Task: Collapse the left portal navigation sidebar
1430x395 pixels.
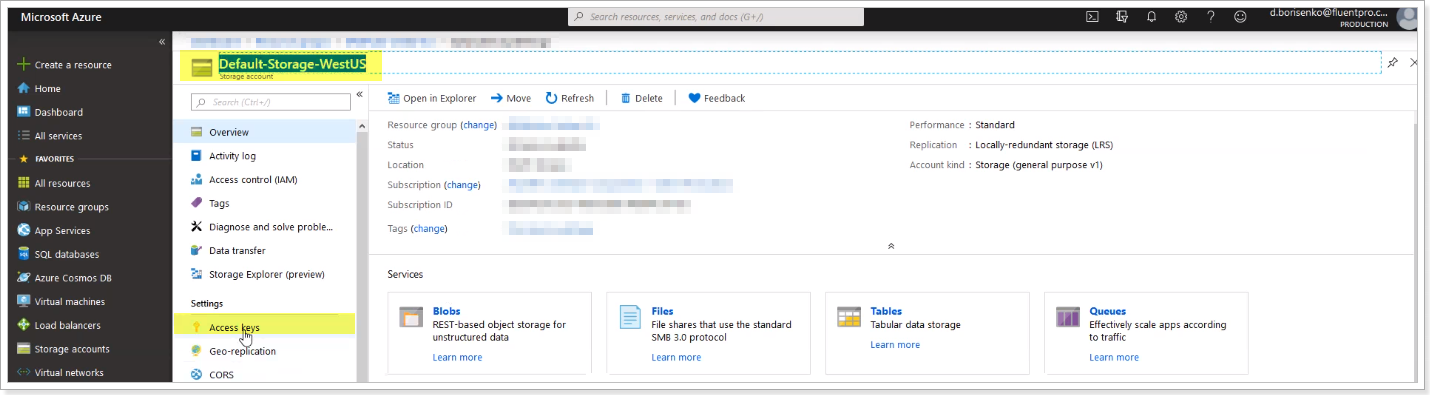Action: click(x=162, y=42)
